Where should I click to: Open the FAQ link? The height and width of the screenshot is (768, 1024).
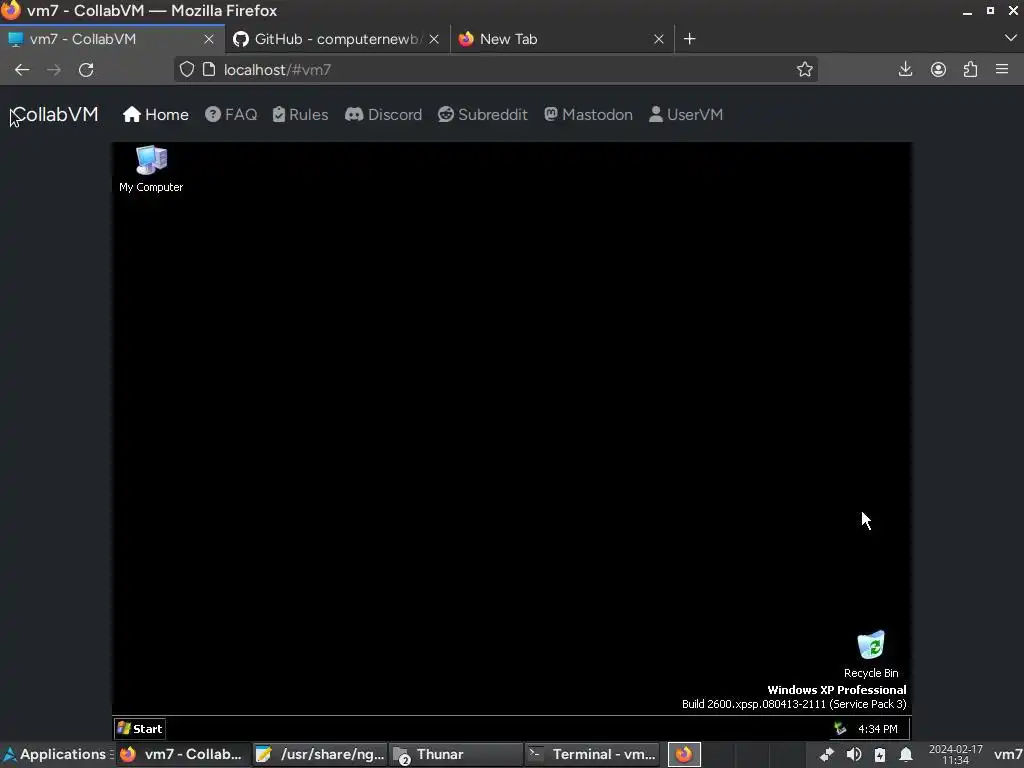click(x=231, y=115)
